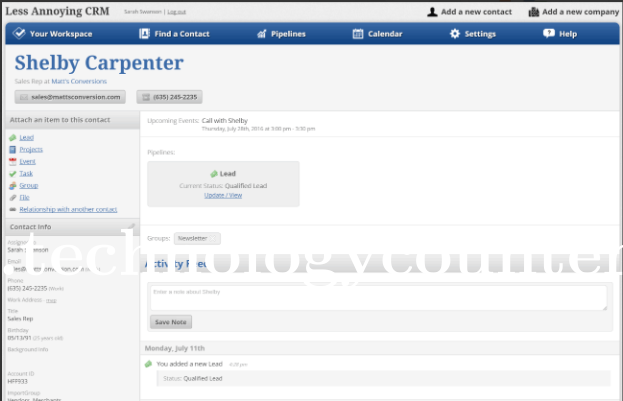Attach Projects to this contact
The width and height of the screenshot is (623, 401).
(31, 149)
